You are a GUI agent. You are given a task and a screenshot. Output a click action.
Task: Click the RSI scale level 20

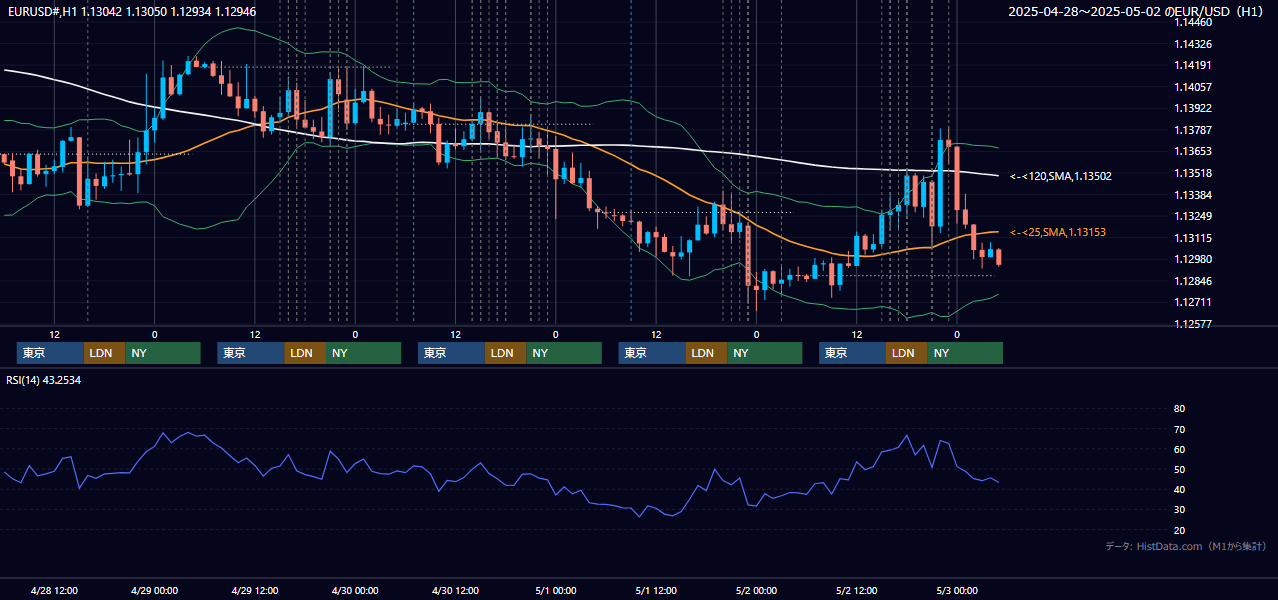pos(1179,530)
